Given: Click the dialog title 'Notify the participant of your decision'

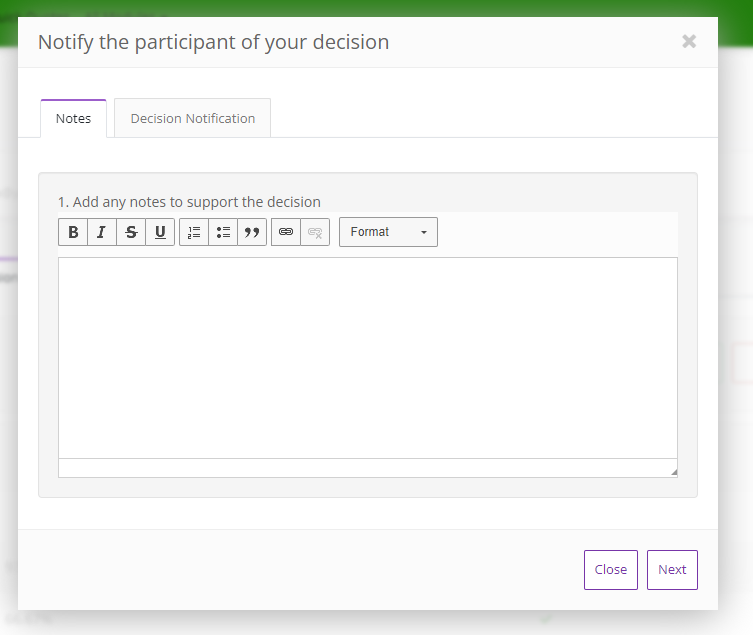Looking at the screenshot, I should (214, 42).
